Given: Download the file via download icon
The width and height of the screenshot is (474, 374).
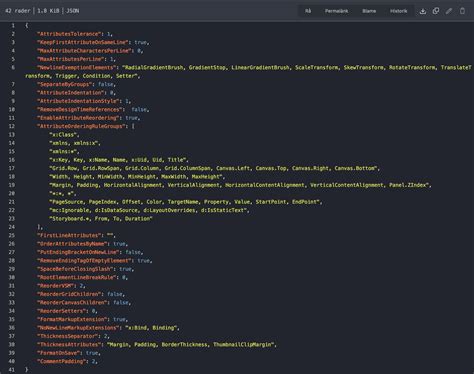Looking at the screenshot, I should coord(423,11).
